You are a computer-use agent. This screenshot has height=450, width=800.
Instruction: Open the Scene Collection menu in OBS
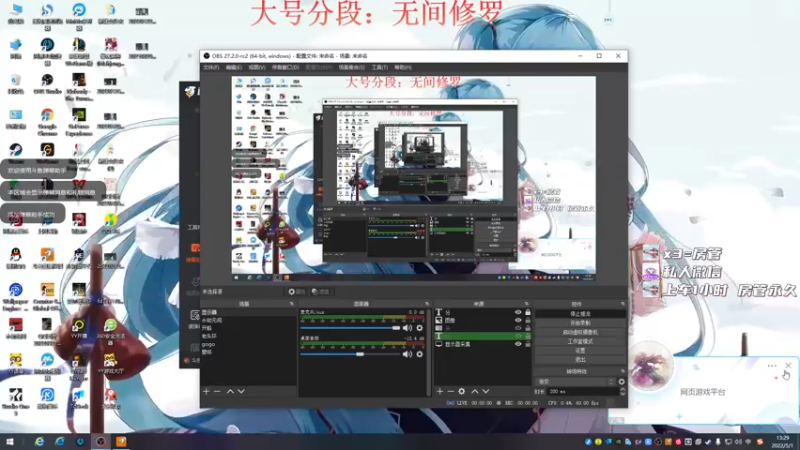[x=352, y=67]
